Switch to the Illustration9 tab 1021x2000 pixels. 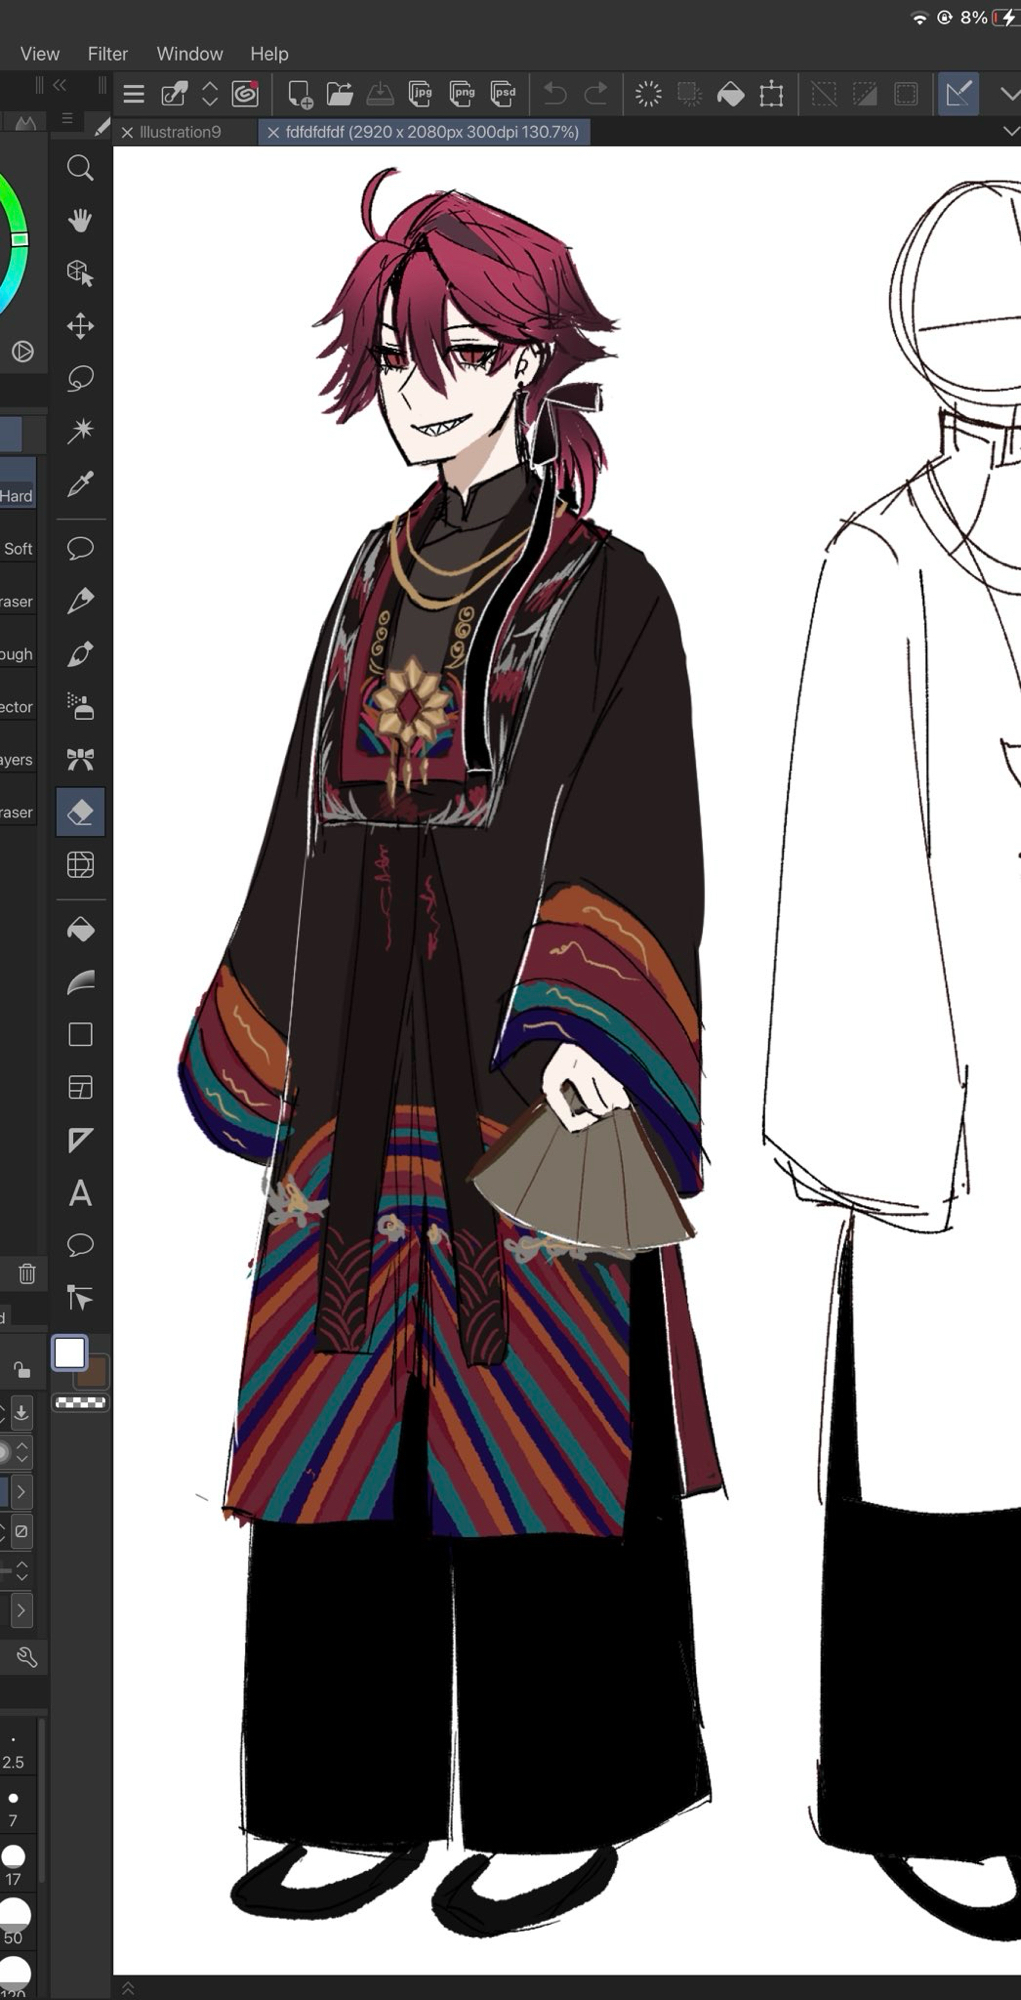[180, 132]
